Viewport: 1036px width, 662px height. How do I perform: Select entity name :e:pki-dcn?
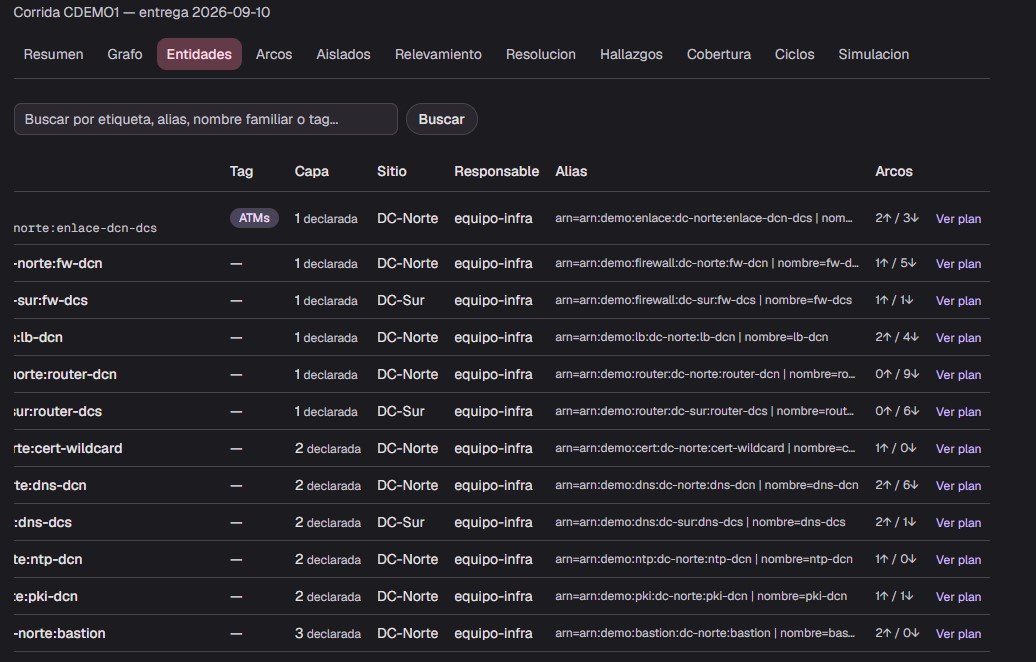[x=46, y=596]
